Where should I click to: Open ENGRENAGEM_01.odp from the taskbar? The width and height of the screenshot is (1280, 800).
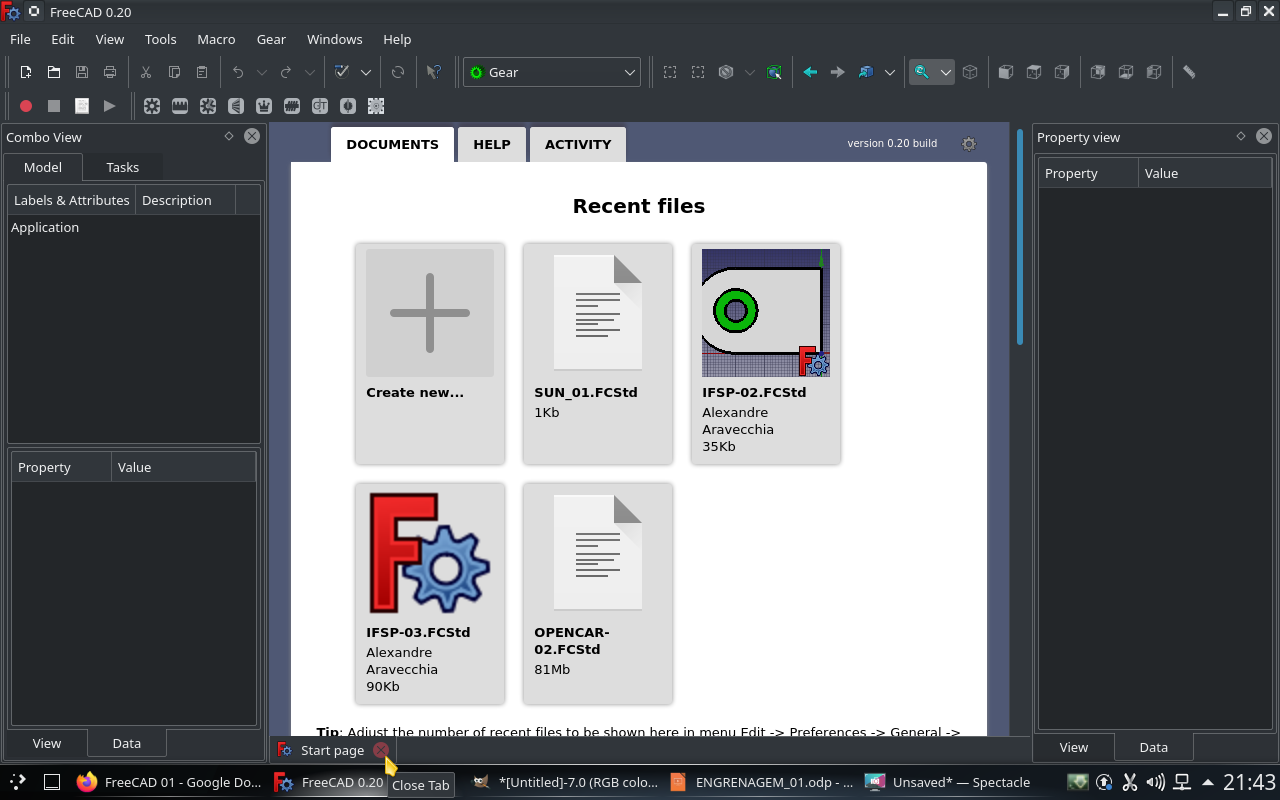pos(762,782)
